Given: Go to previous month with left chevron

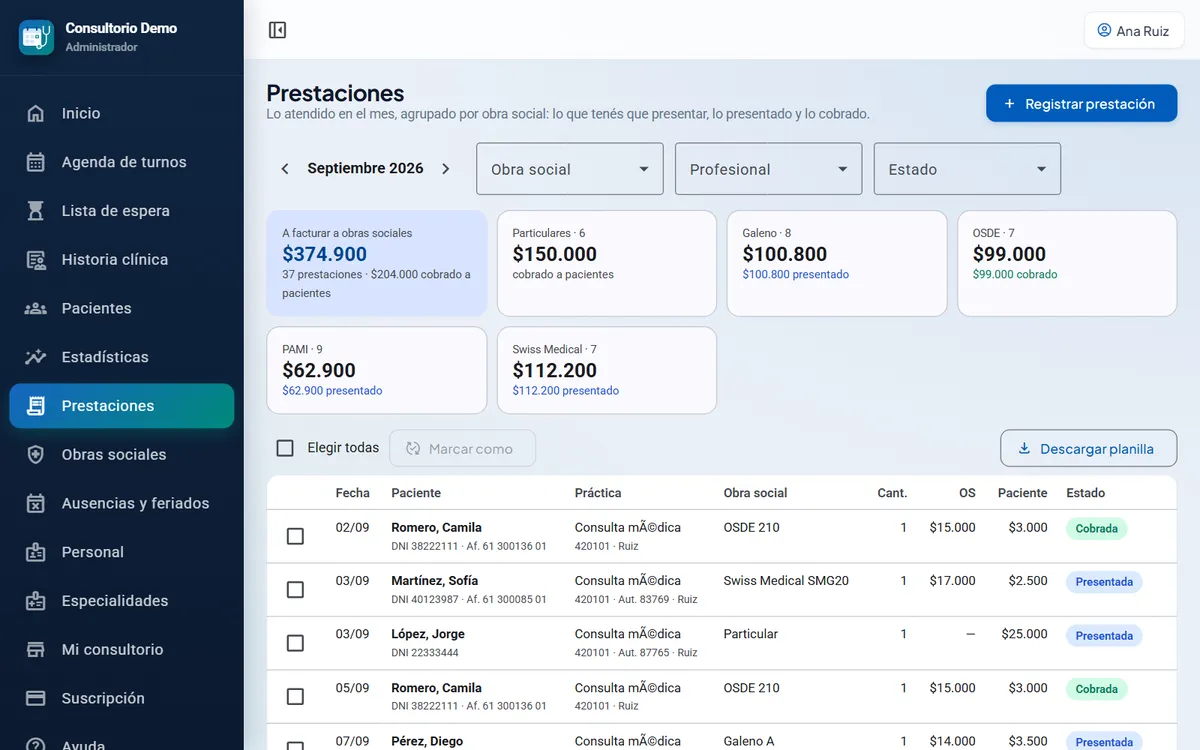Looking at the screenshot, I should (285, 169).
